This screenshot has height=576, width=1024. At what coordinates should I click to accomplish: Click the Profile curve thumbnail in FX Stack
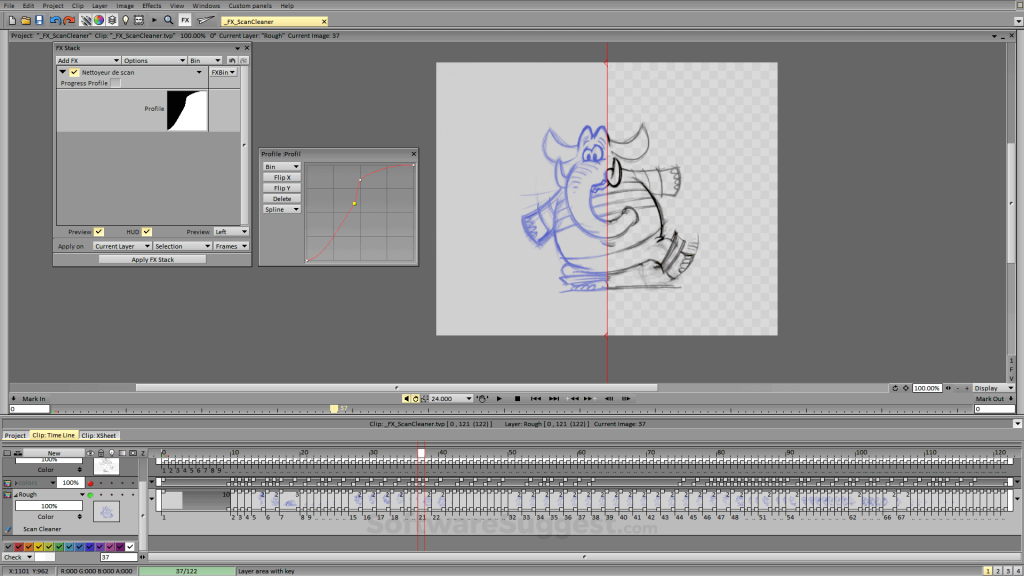(187, 110)
